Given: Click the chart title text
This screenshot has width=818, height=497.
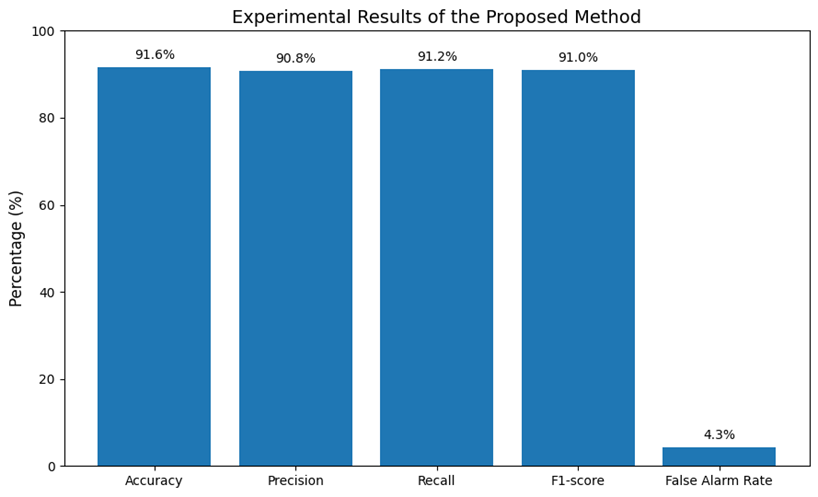Looking at the screenshot, I should pyautogui.click(x=450, y=17).
